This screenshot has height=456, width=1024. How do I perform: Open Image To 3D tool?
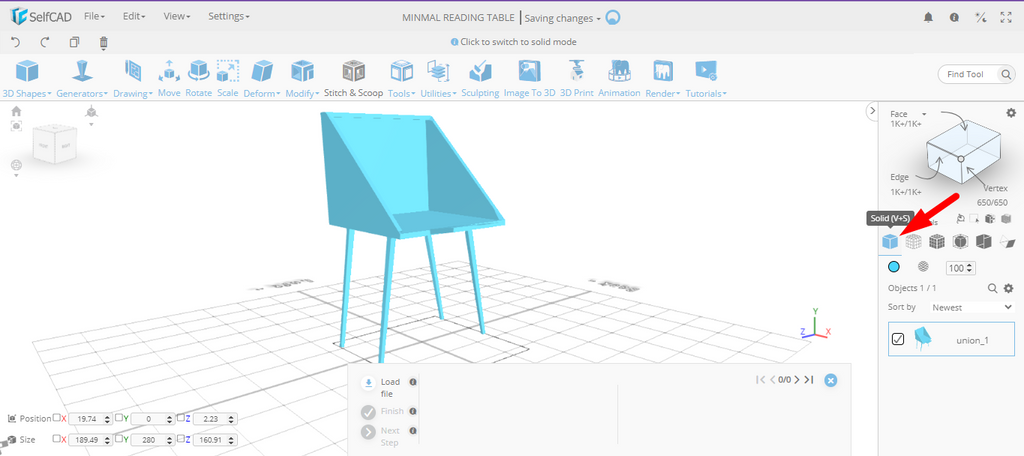[529, 77]
